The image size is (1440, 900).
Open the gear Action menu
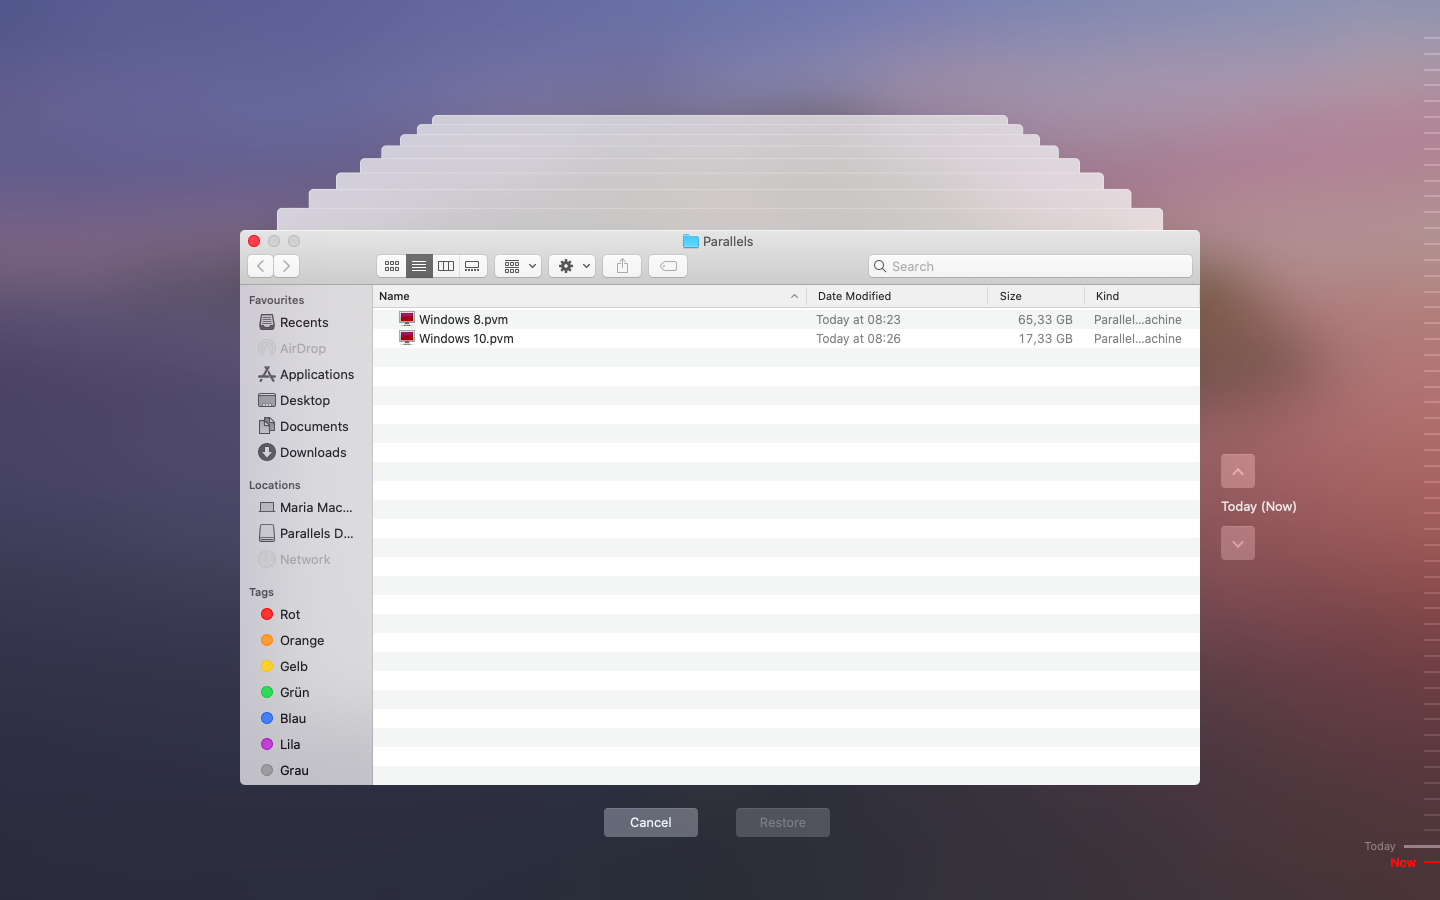(572, 266)
